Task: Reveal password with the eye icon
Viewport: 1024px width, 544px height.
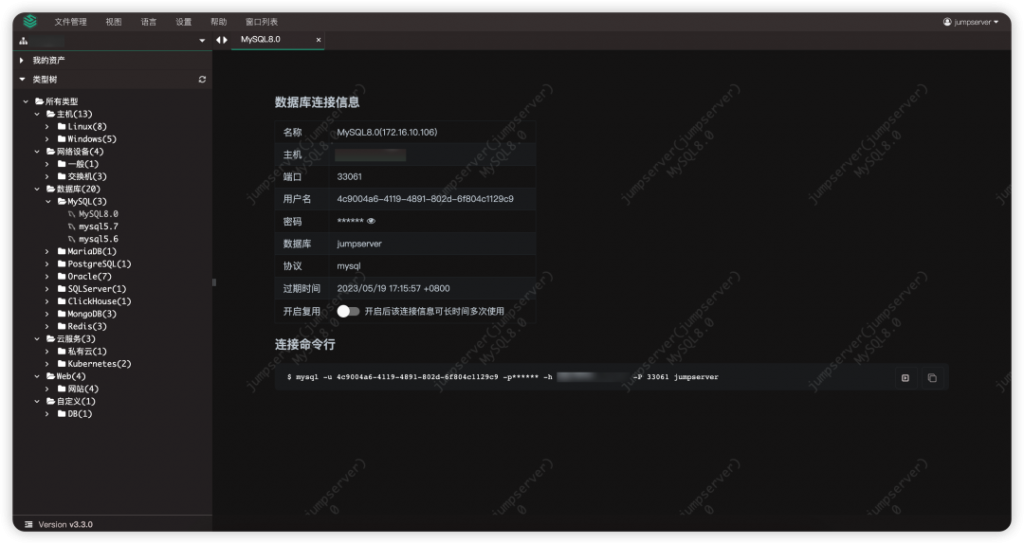Action: (371, 221)
